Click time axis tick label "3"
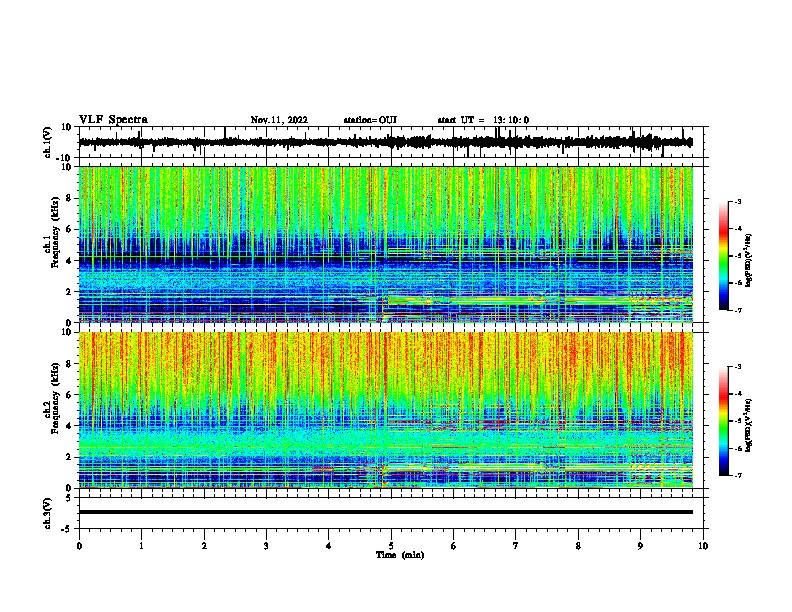The width and height of the screenshot is (792, 612). point(266,546)
